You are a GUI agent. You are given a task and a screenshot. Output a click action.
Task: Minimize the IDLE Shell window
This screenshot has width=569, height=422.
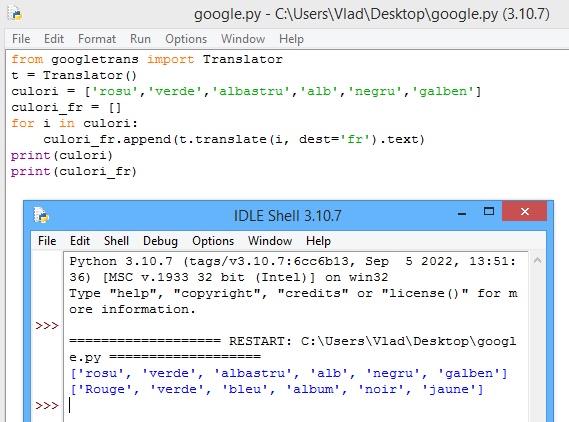(x=462, y=213)
